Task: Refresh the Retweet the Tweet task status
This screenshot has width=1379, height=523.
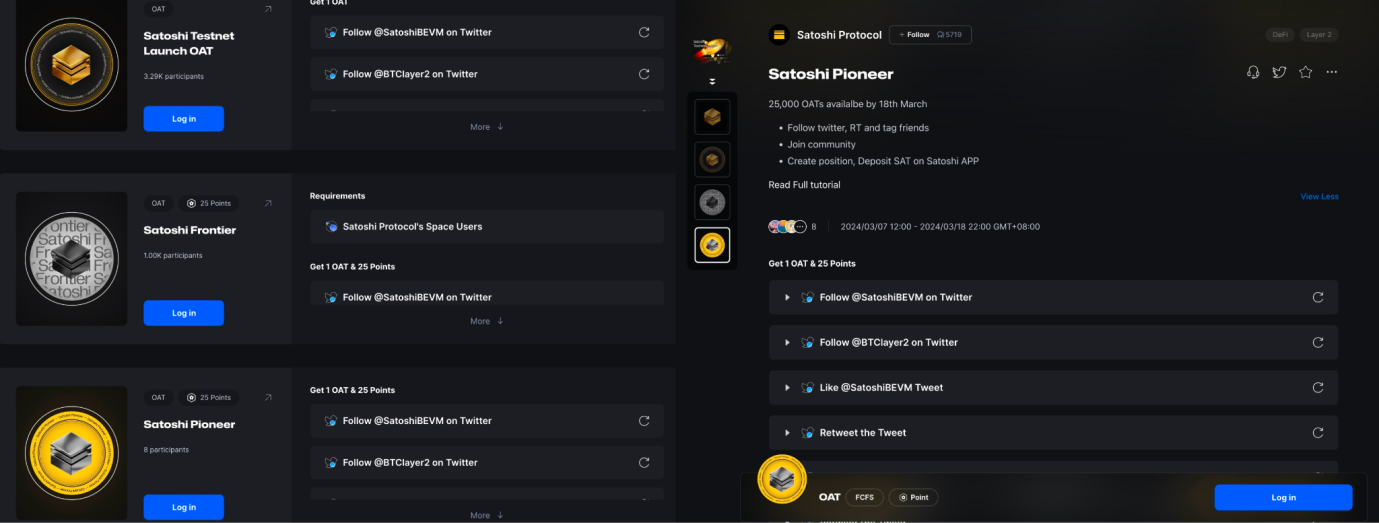Action: point(1317,433)
